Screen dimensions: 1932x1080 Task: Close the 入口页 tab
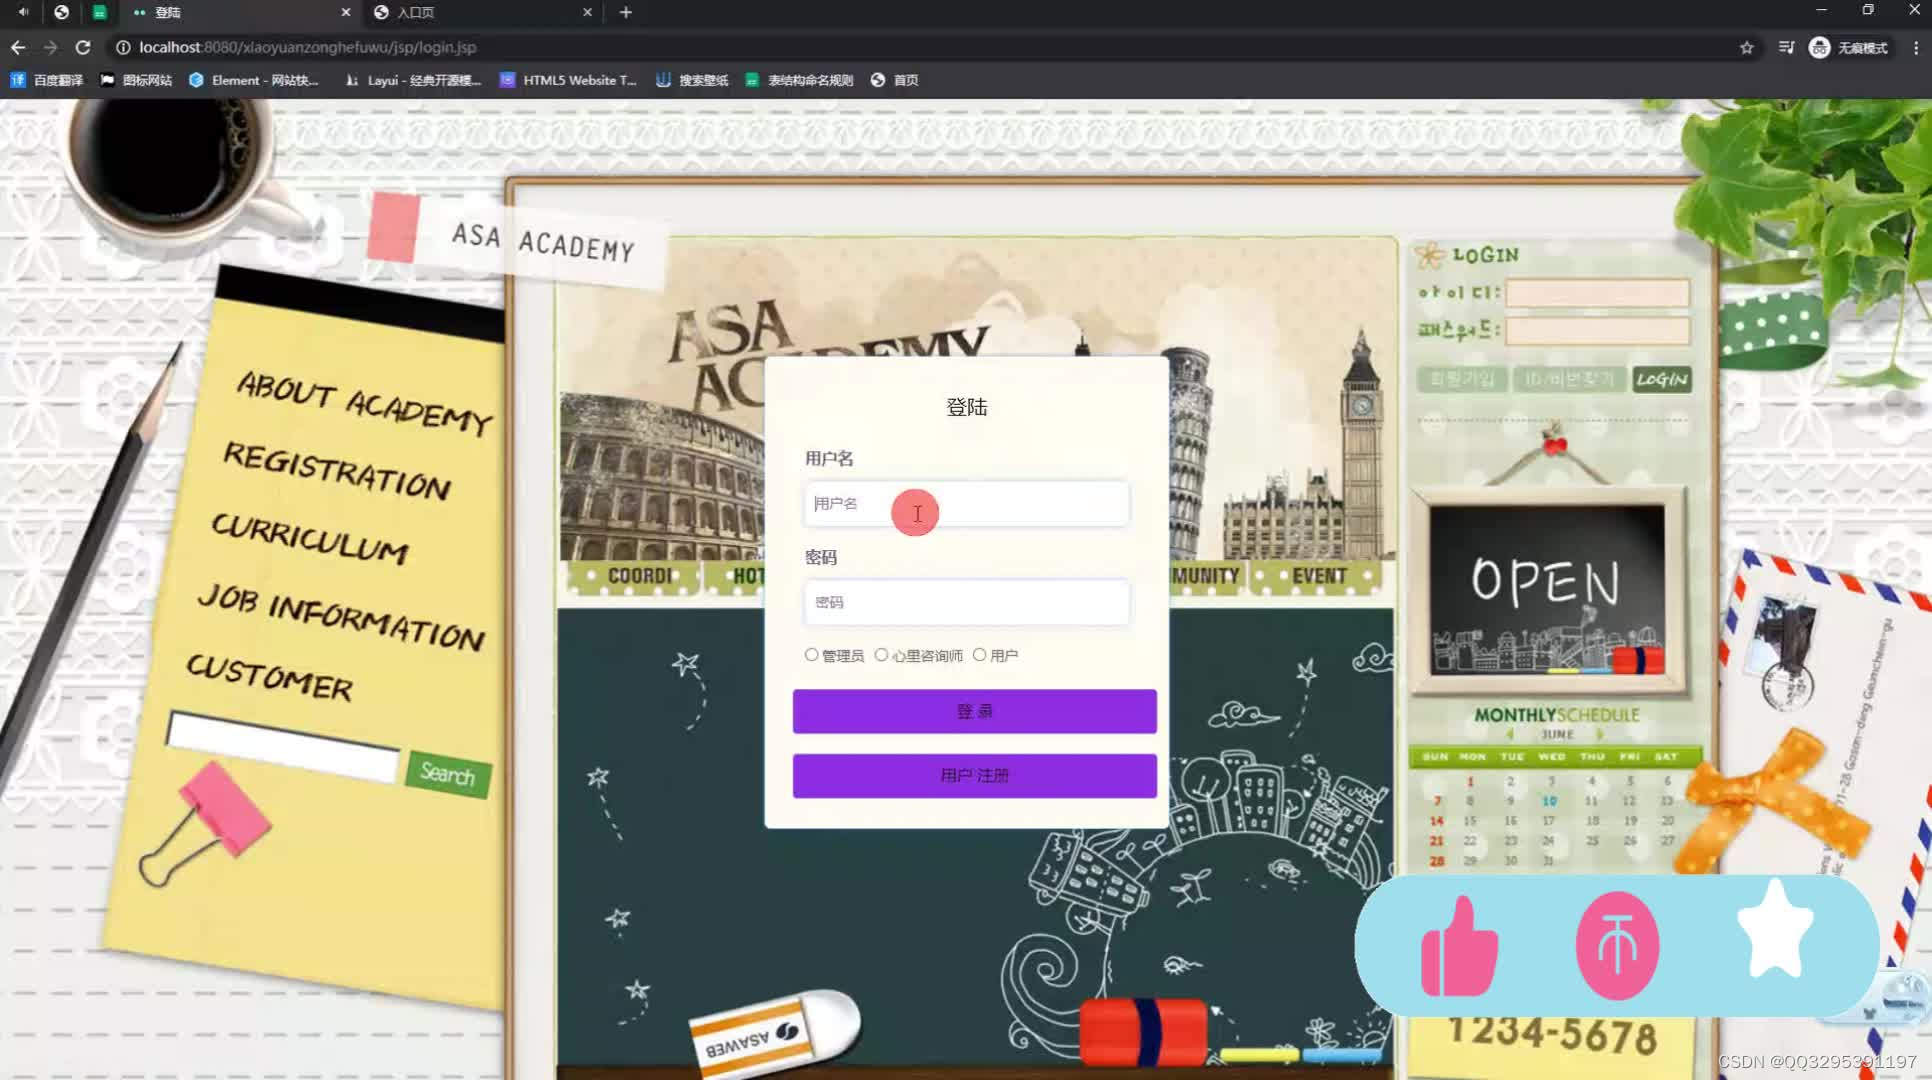[587, 12]
